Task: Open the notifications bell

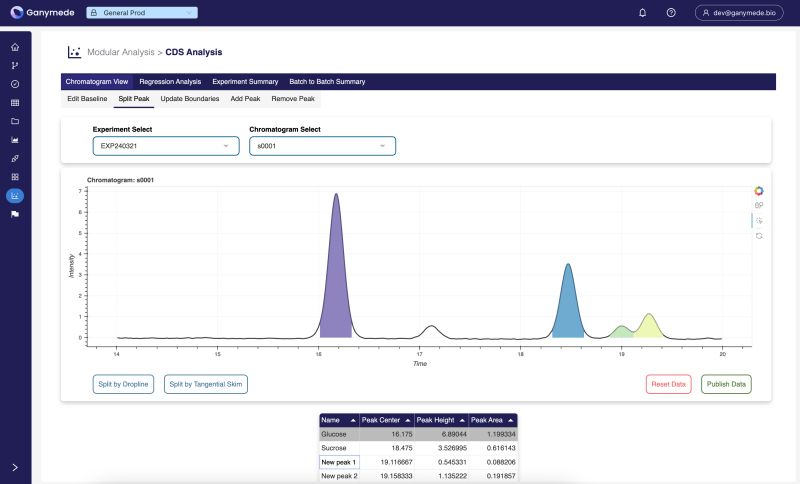Action: (x=642, y=13)
